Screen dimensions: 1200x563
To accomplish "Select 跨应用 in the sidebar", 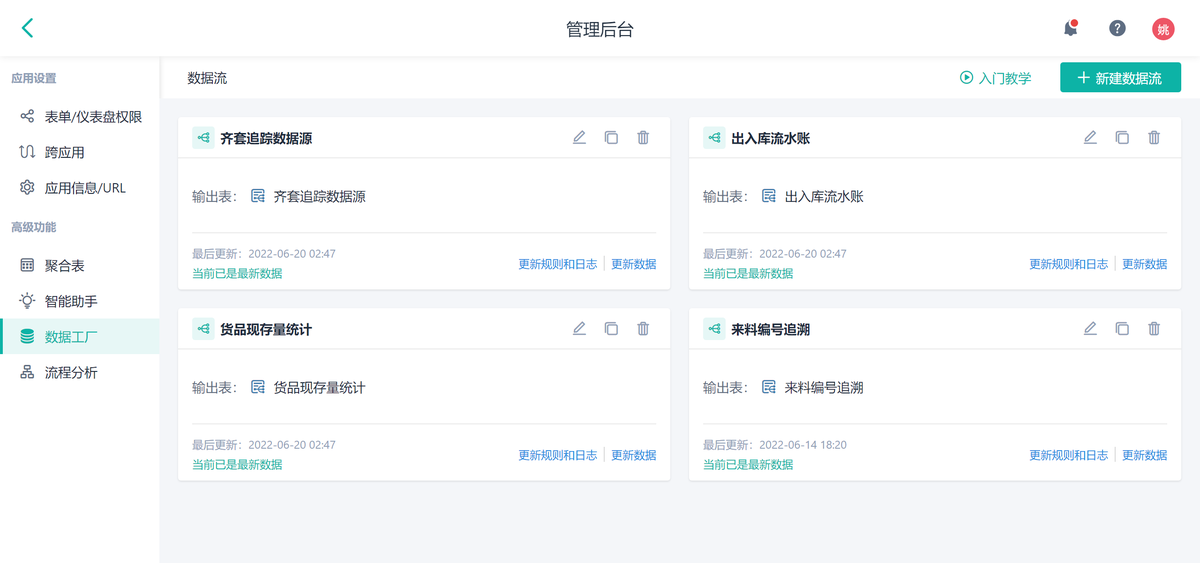I will [x=64, y=153].
